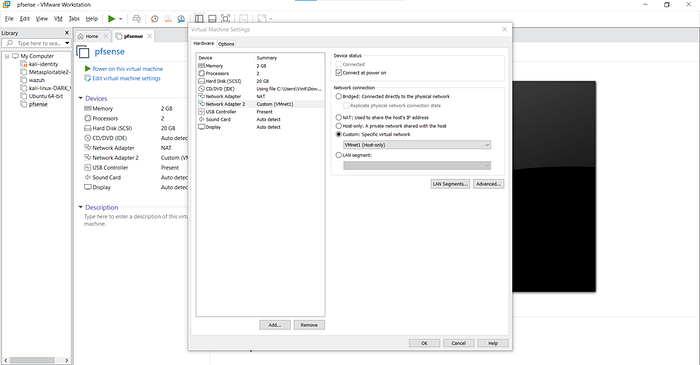Open the File menu

tap(9, 19)
